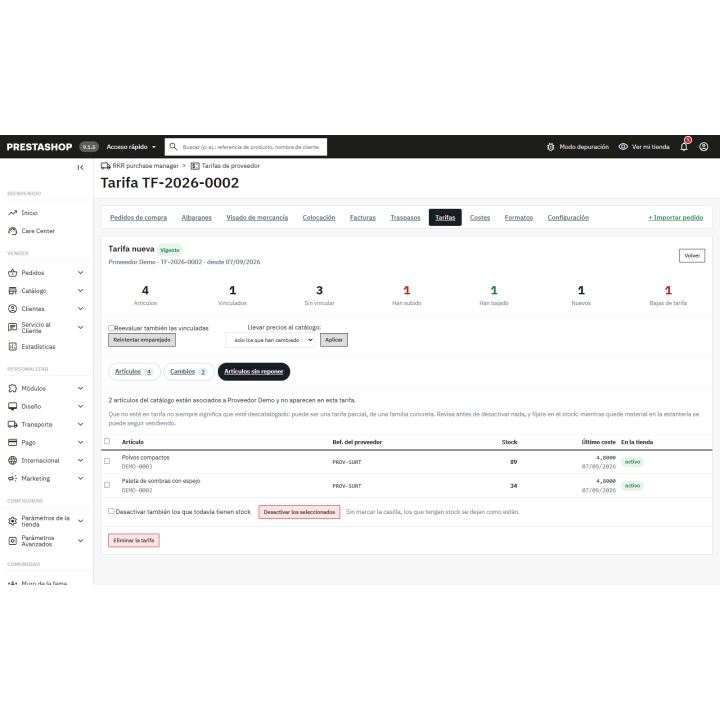Switch to the Pedidos de compra tab
Image resolution: width=720 pixels, height=720 pixels.
(x=139, y=218)
